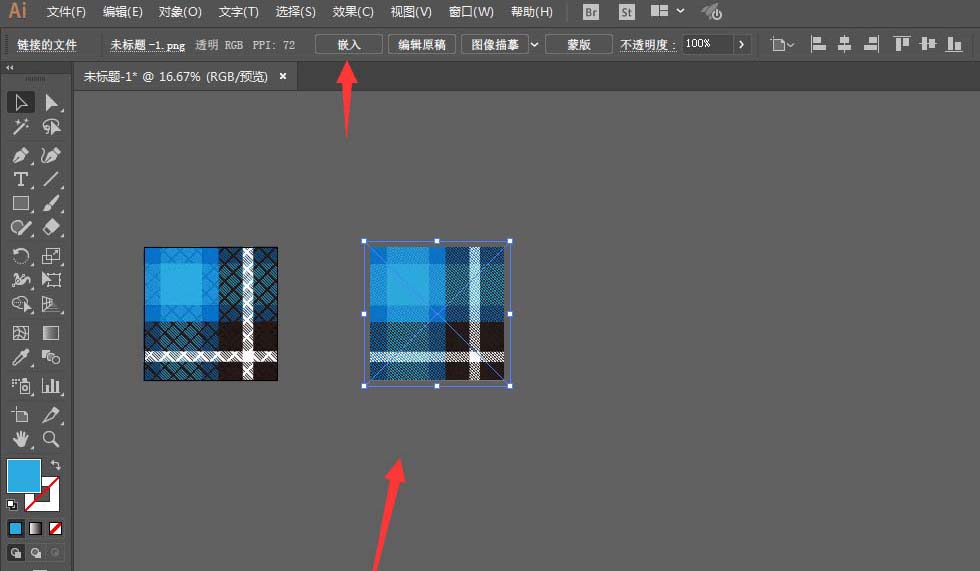980x571 pixels.
Task: Switch to Draw Behind mode
Action: pyautogui.click(x=36, y=553)
